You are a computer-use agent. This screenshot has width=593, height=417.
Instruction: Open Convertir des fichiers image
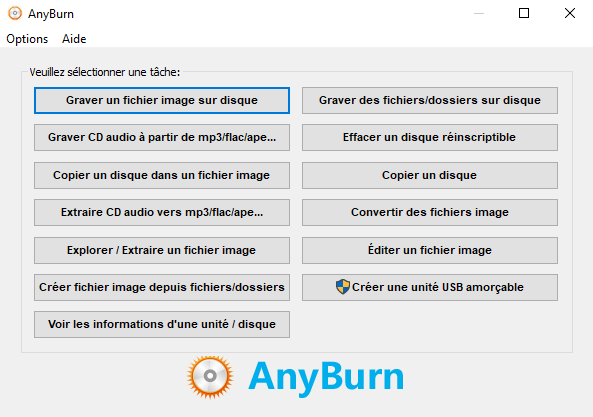point(430,212)
